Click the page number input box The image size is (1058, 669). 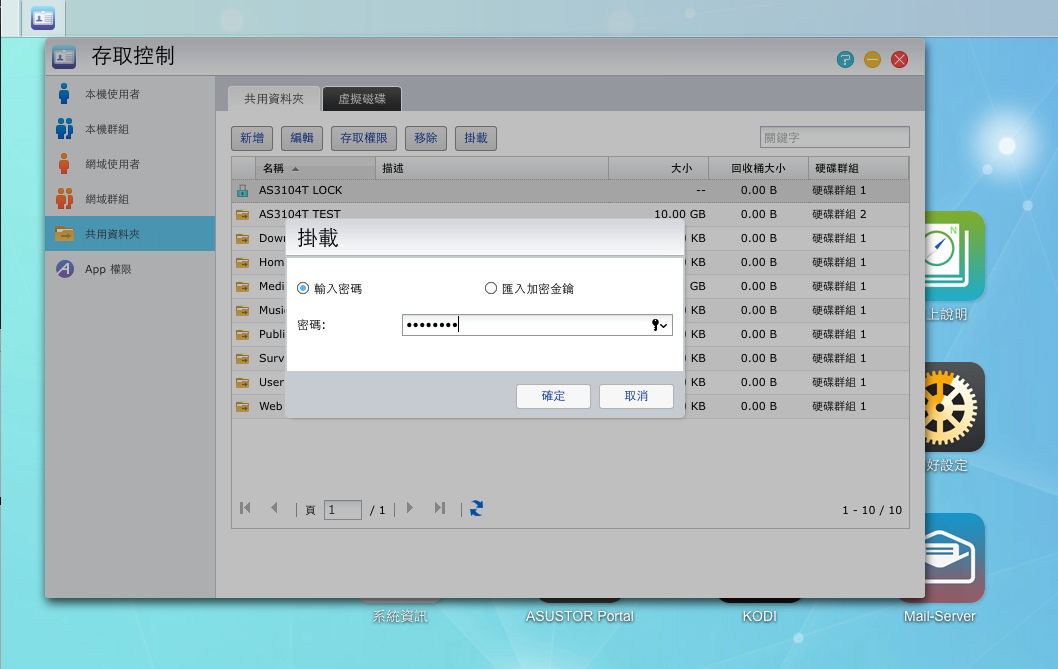343,510
